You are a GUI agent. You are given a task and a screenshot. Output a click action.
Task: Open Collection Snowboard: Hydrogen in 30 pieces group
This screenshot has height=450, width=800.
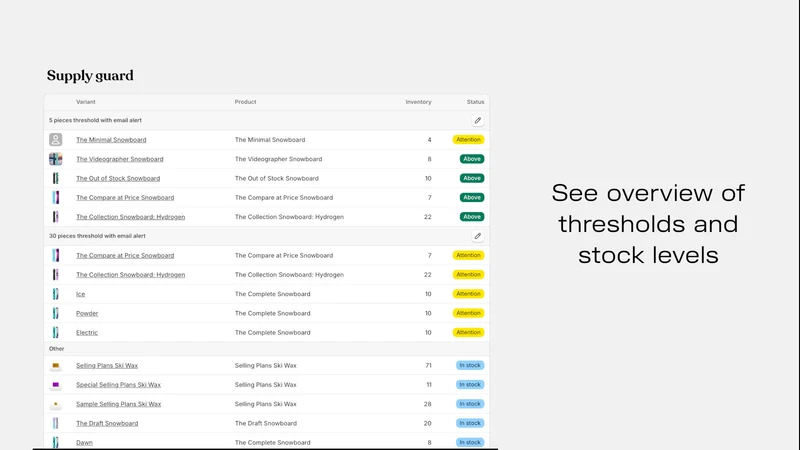point(131,275)
